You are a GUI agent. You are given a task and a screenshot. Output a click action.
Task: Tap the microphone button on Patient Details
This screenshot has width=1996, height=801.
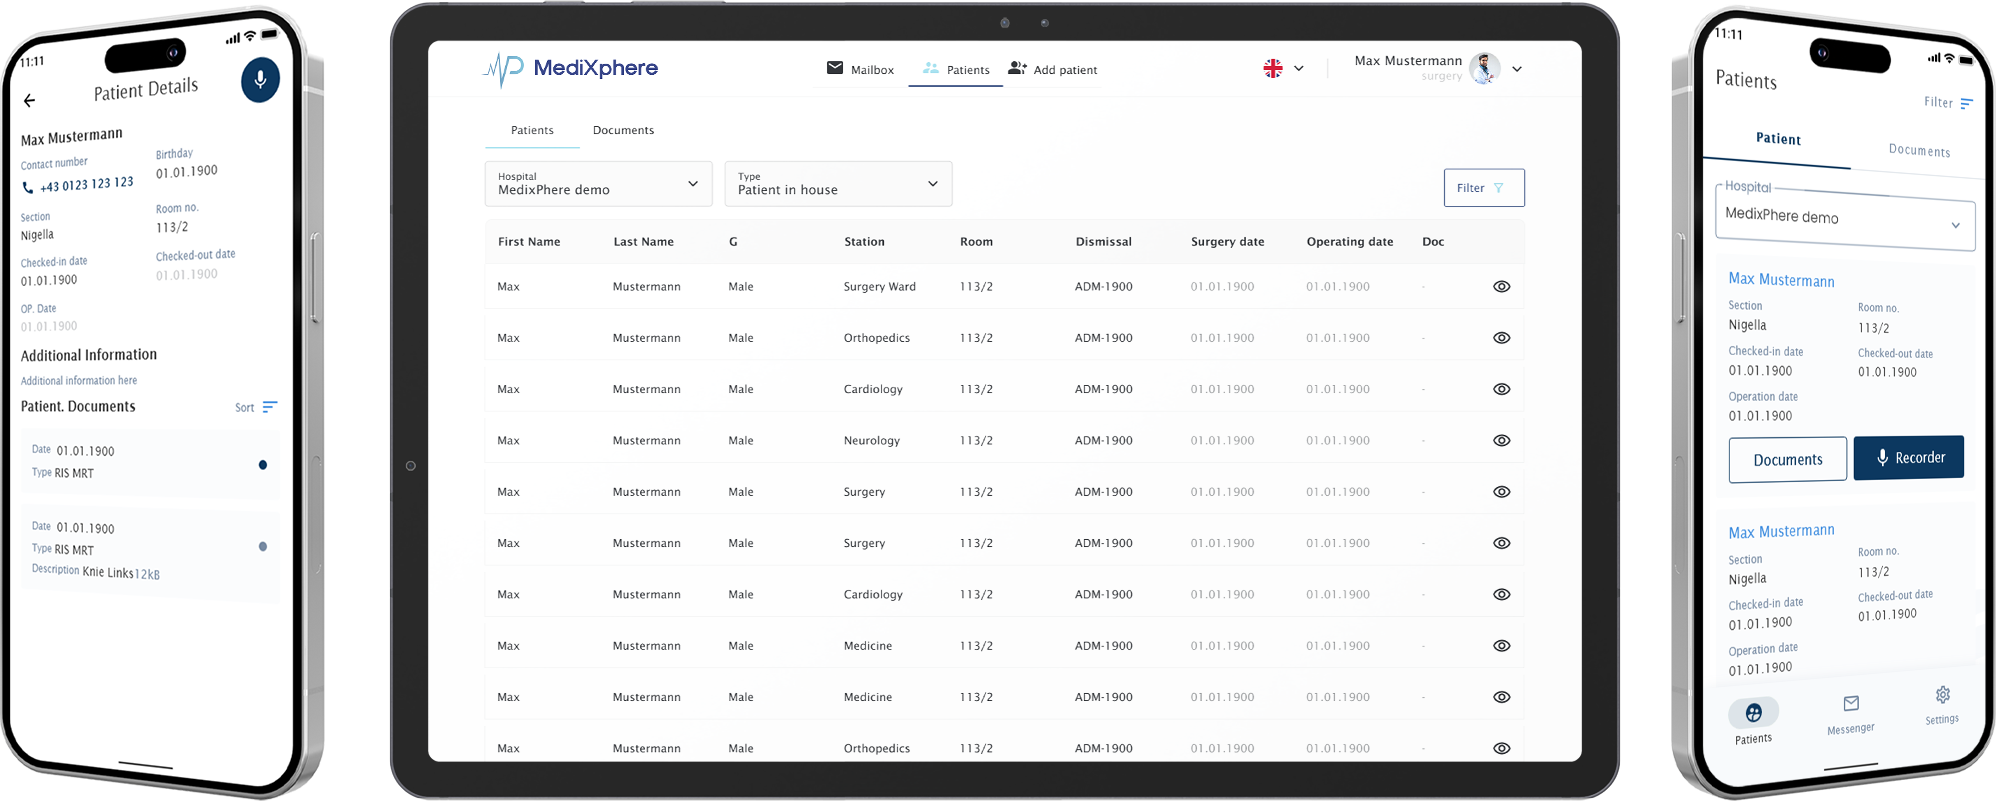point(260,80)
